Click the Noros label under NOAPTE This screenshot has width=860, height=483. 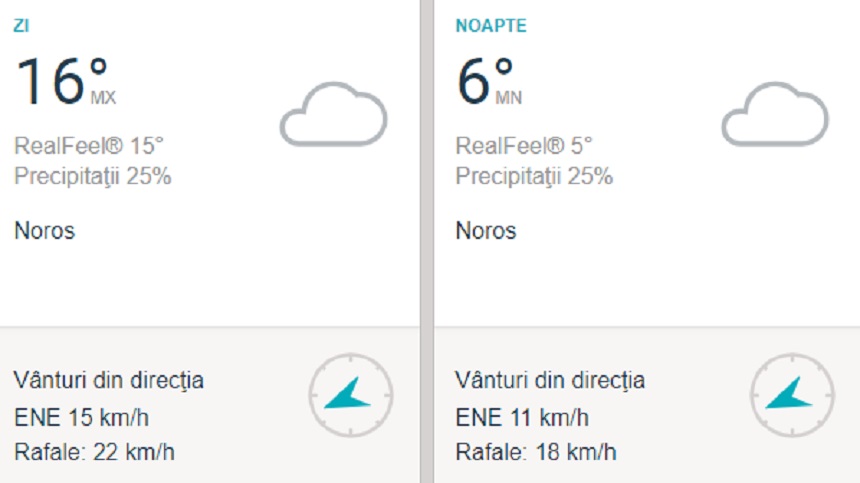(486, 231)
